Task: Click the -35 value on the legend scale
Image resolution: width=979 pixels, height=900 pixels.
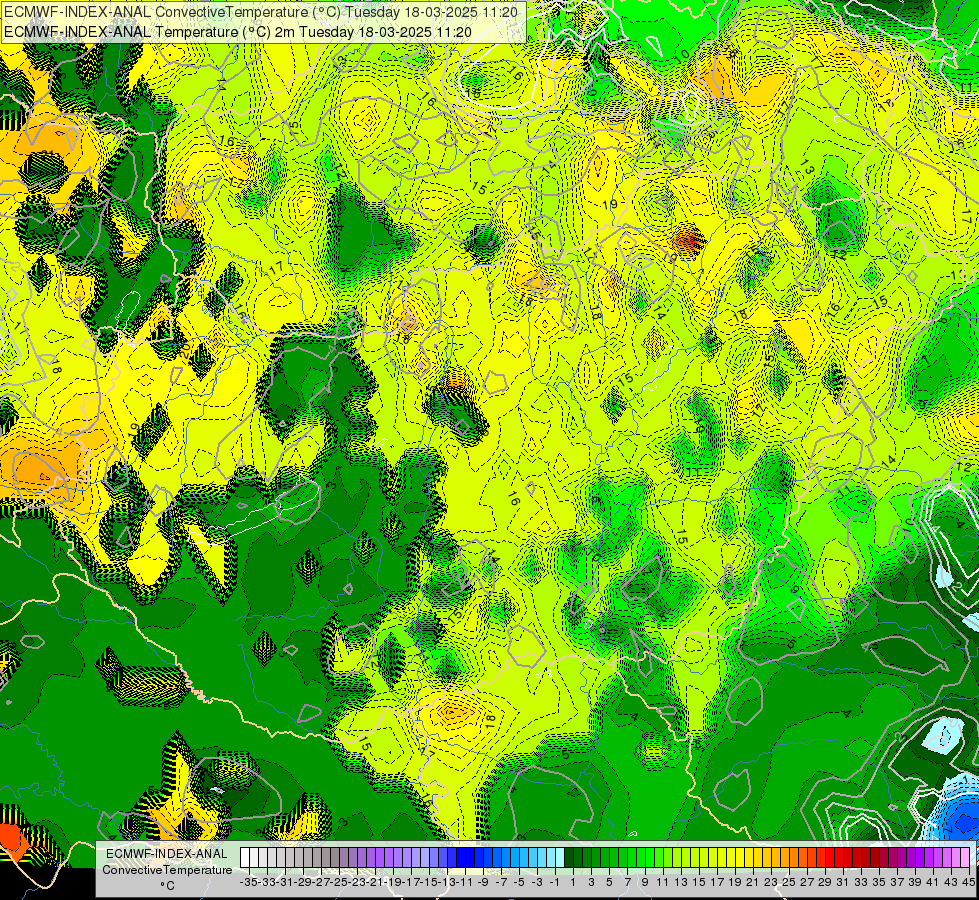Action: tap(248, 883)
